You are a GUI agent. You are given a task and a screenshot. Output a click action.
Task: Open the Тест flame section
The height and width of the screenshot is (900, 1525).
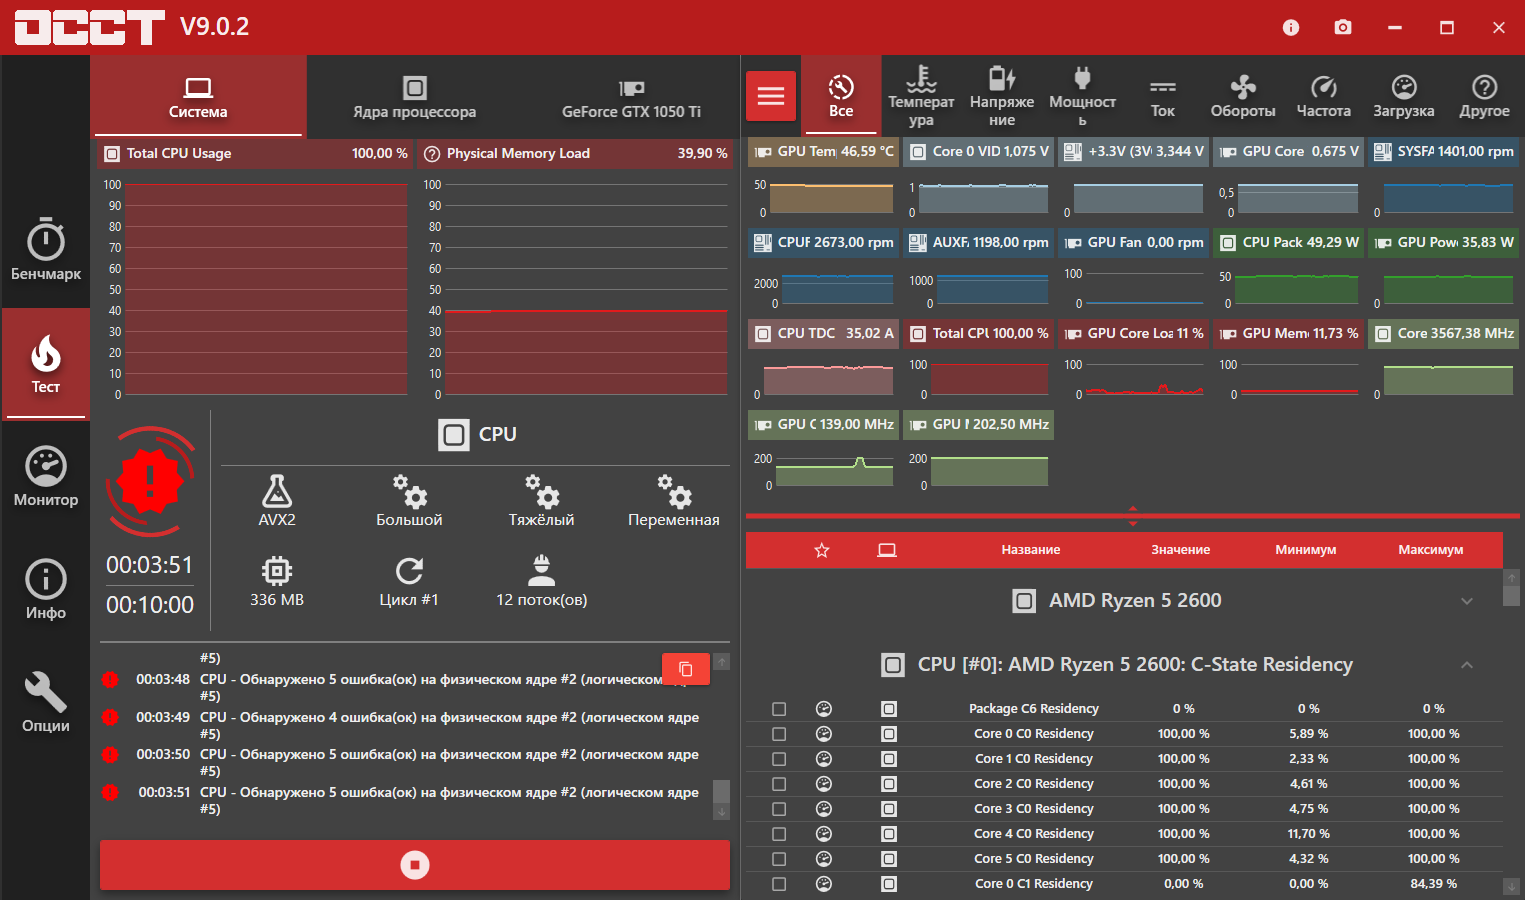46,364
